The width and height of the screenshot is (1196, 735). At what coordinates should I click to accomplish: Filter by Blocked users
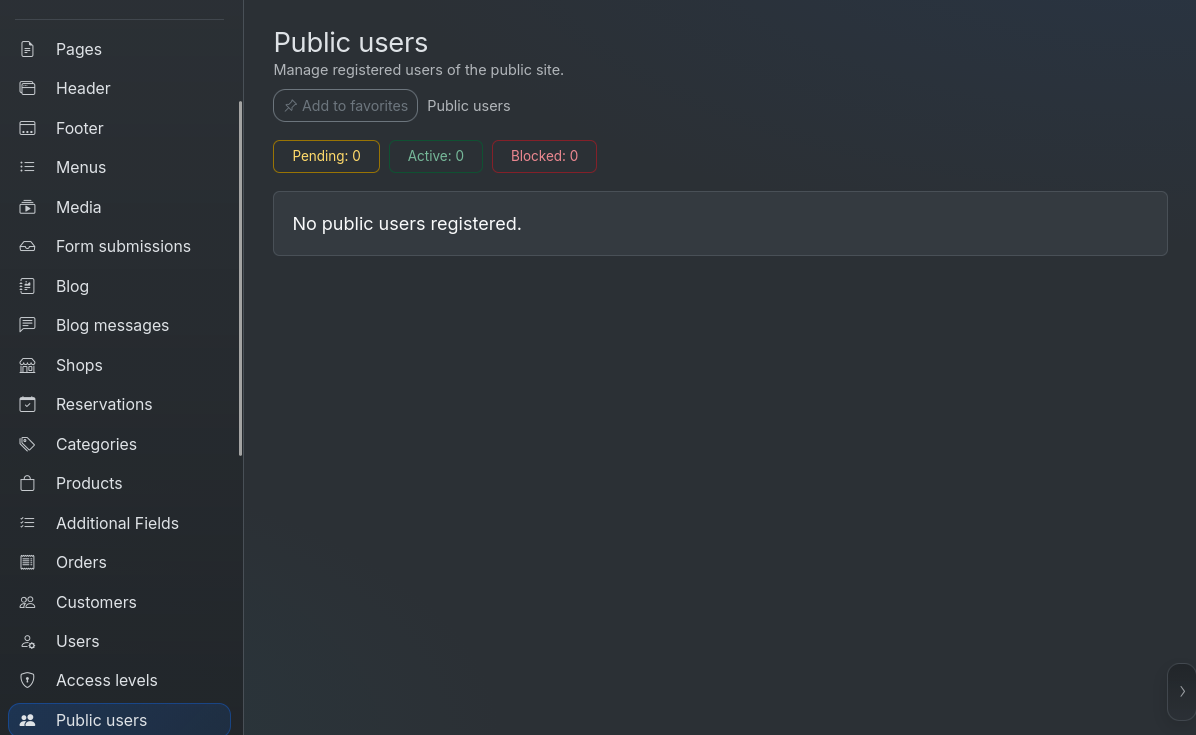pos(545,156)
